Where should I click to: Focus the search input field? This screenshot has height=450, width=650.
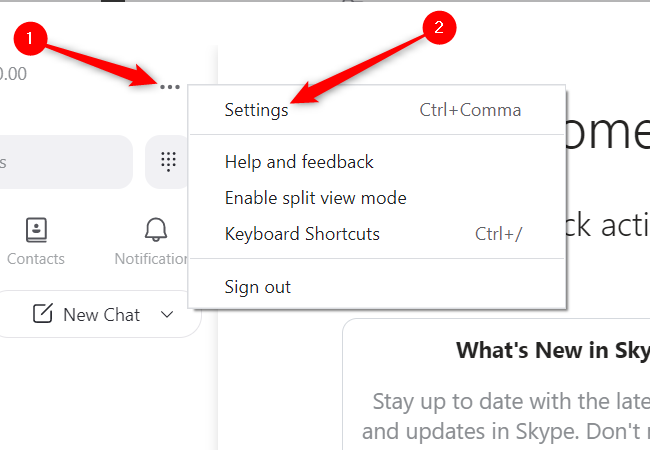click(60, 161)
